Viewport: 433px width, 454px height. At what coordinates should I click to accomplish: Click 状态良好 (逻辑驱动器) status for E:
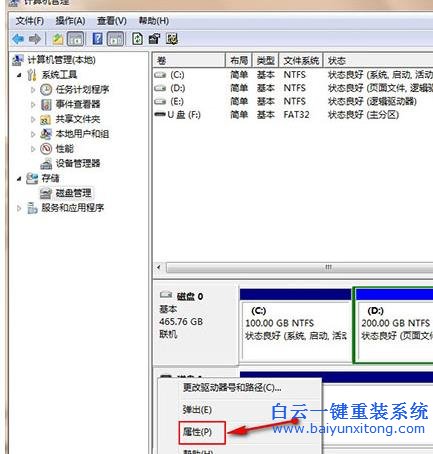(372, 101)
